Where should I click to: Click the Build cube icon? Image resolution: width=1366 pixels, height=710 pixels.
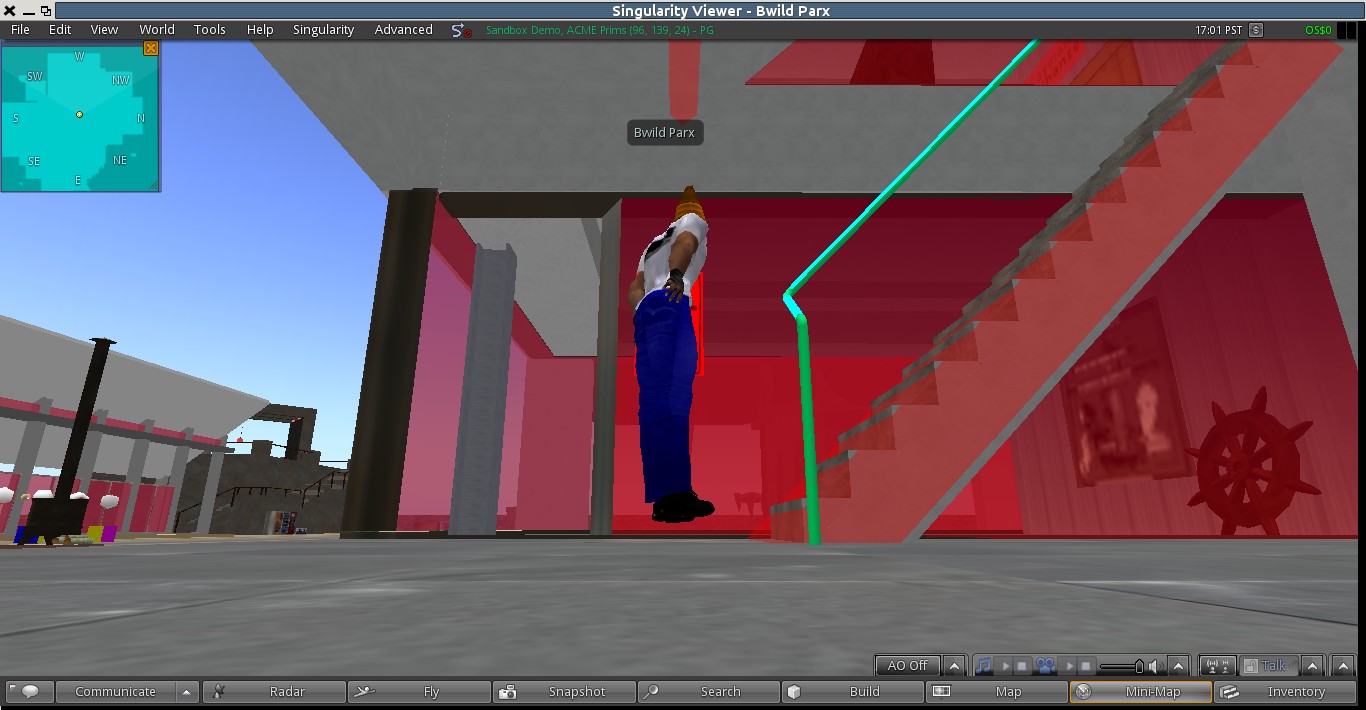[x=795, y=691]
